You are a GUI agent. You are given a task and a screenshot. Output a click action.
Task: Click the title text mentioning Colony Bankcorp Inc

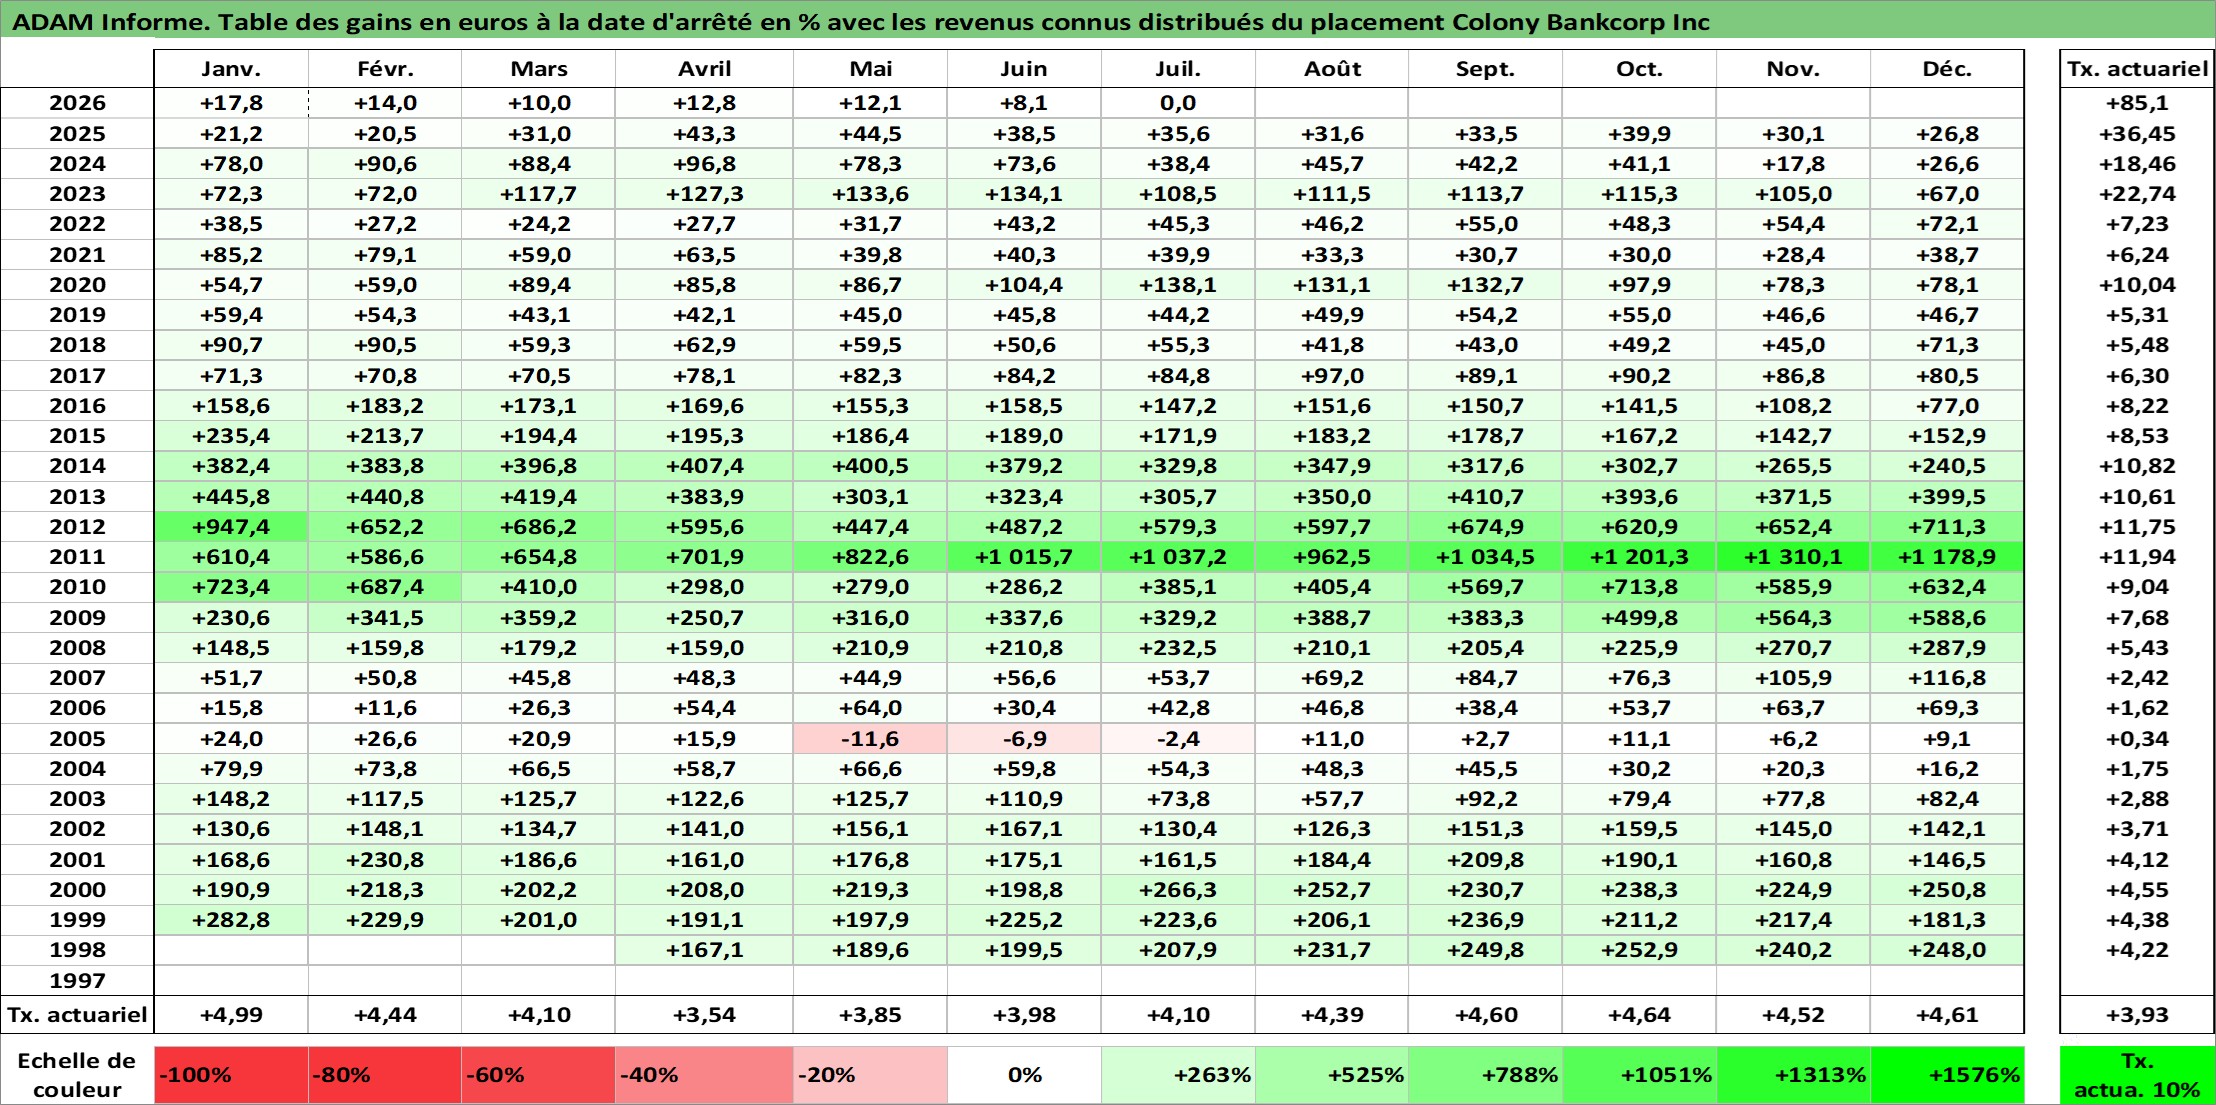tap(861, 22)
